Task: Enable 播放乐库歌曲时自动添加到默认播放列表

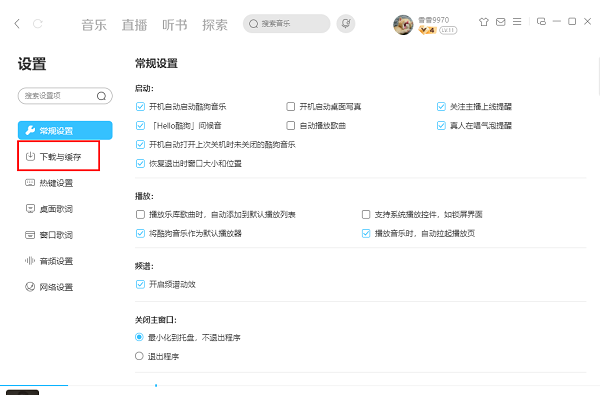Action: click(140, 214)
